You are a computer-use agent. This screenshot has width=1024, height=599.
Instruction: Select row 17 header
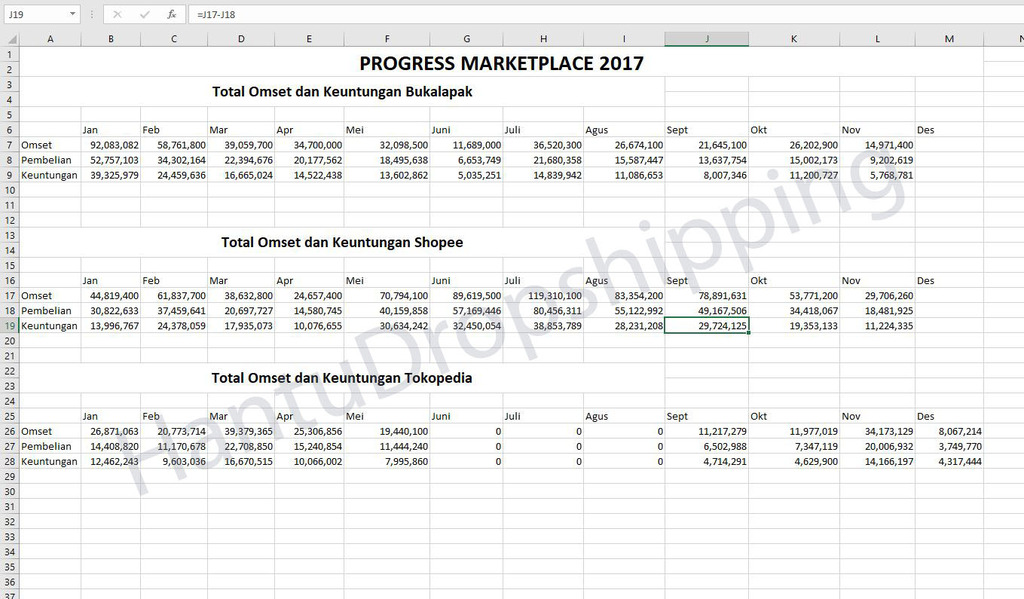10,296
